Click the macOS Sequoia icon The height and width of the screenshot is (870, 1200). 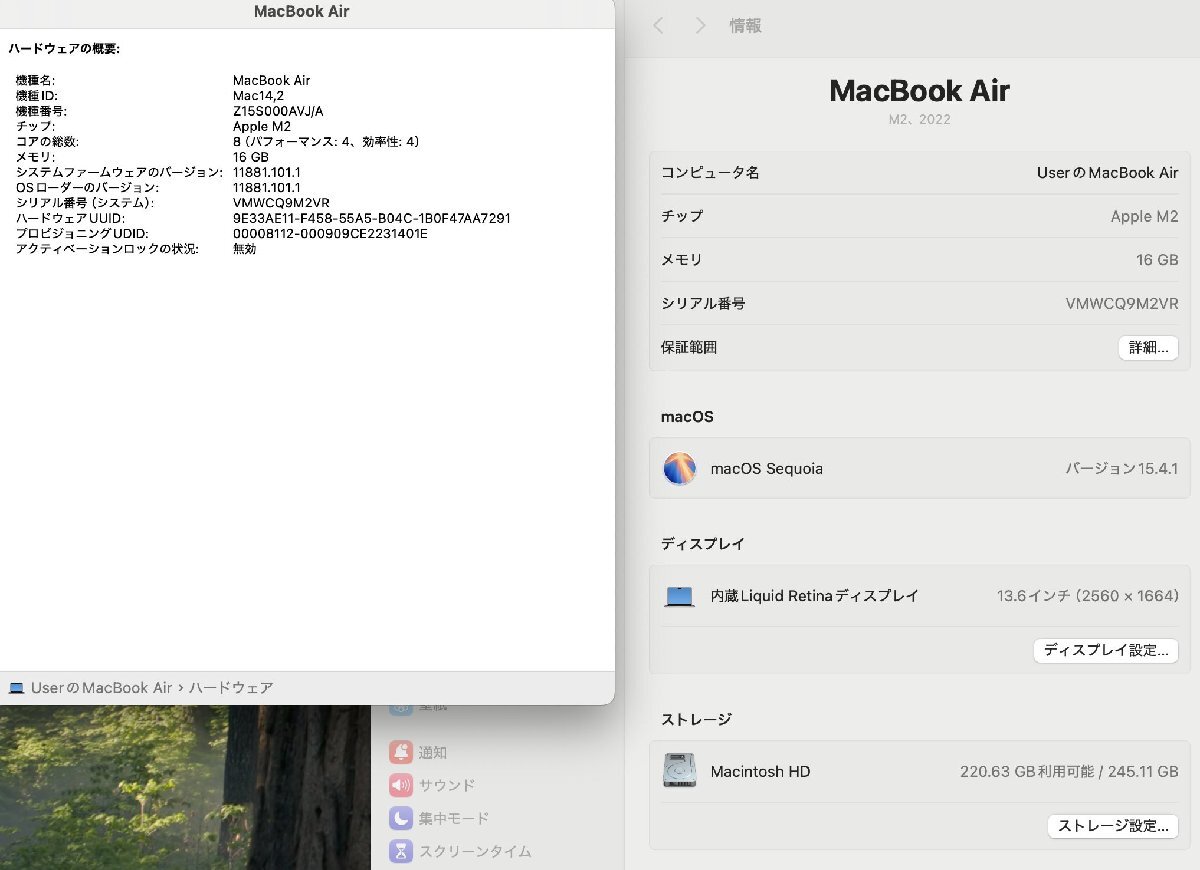point(680,468)
